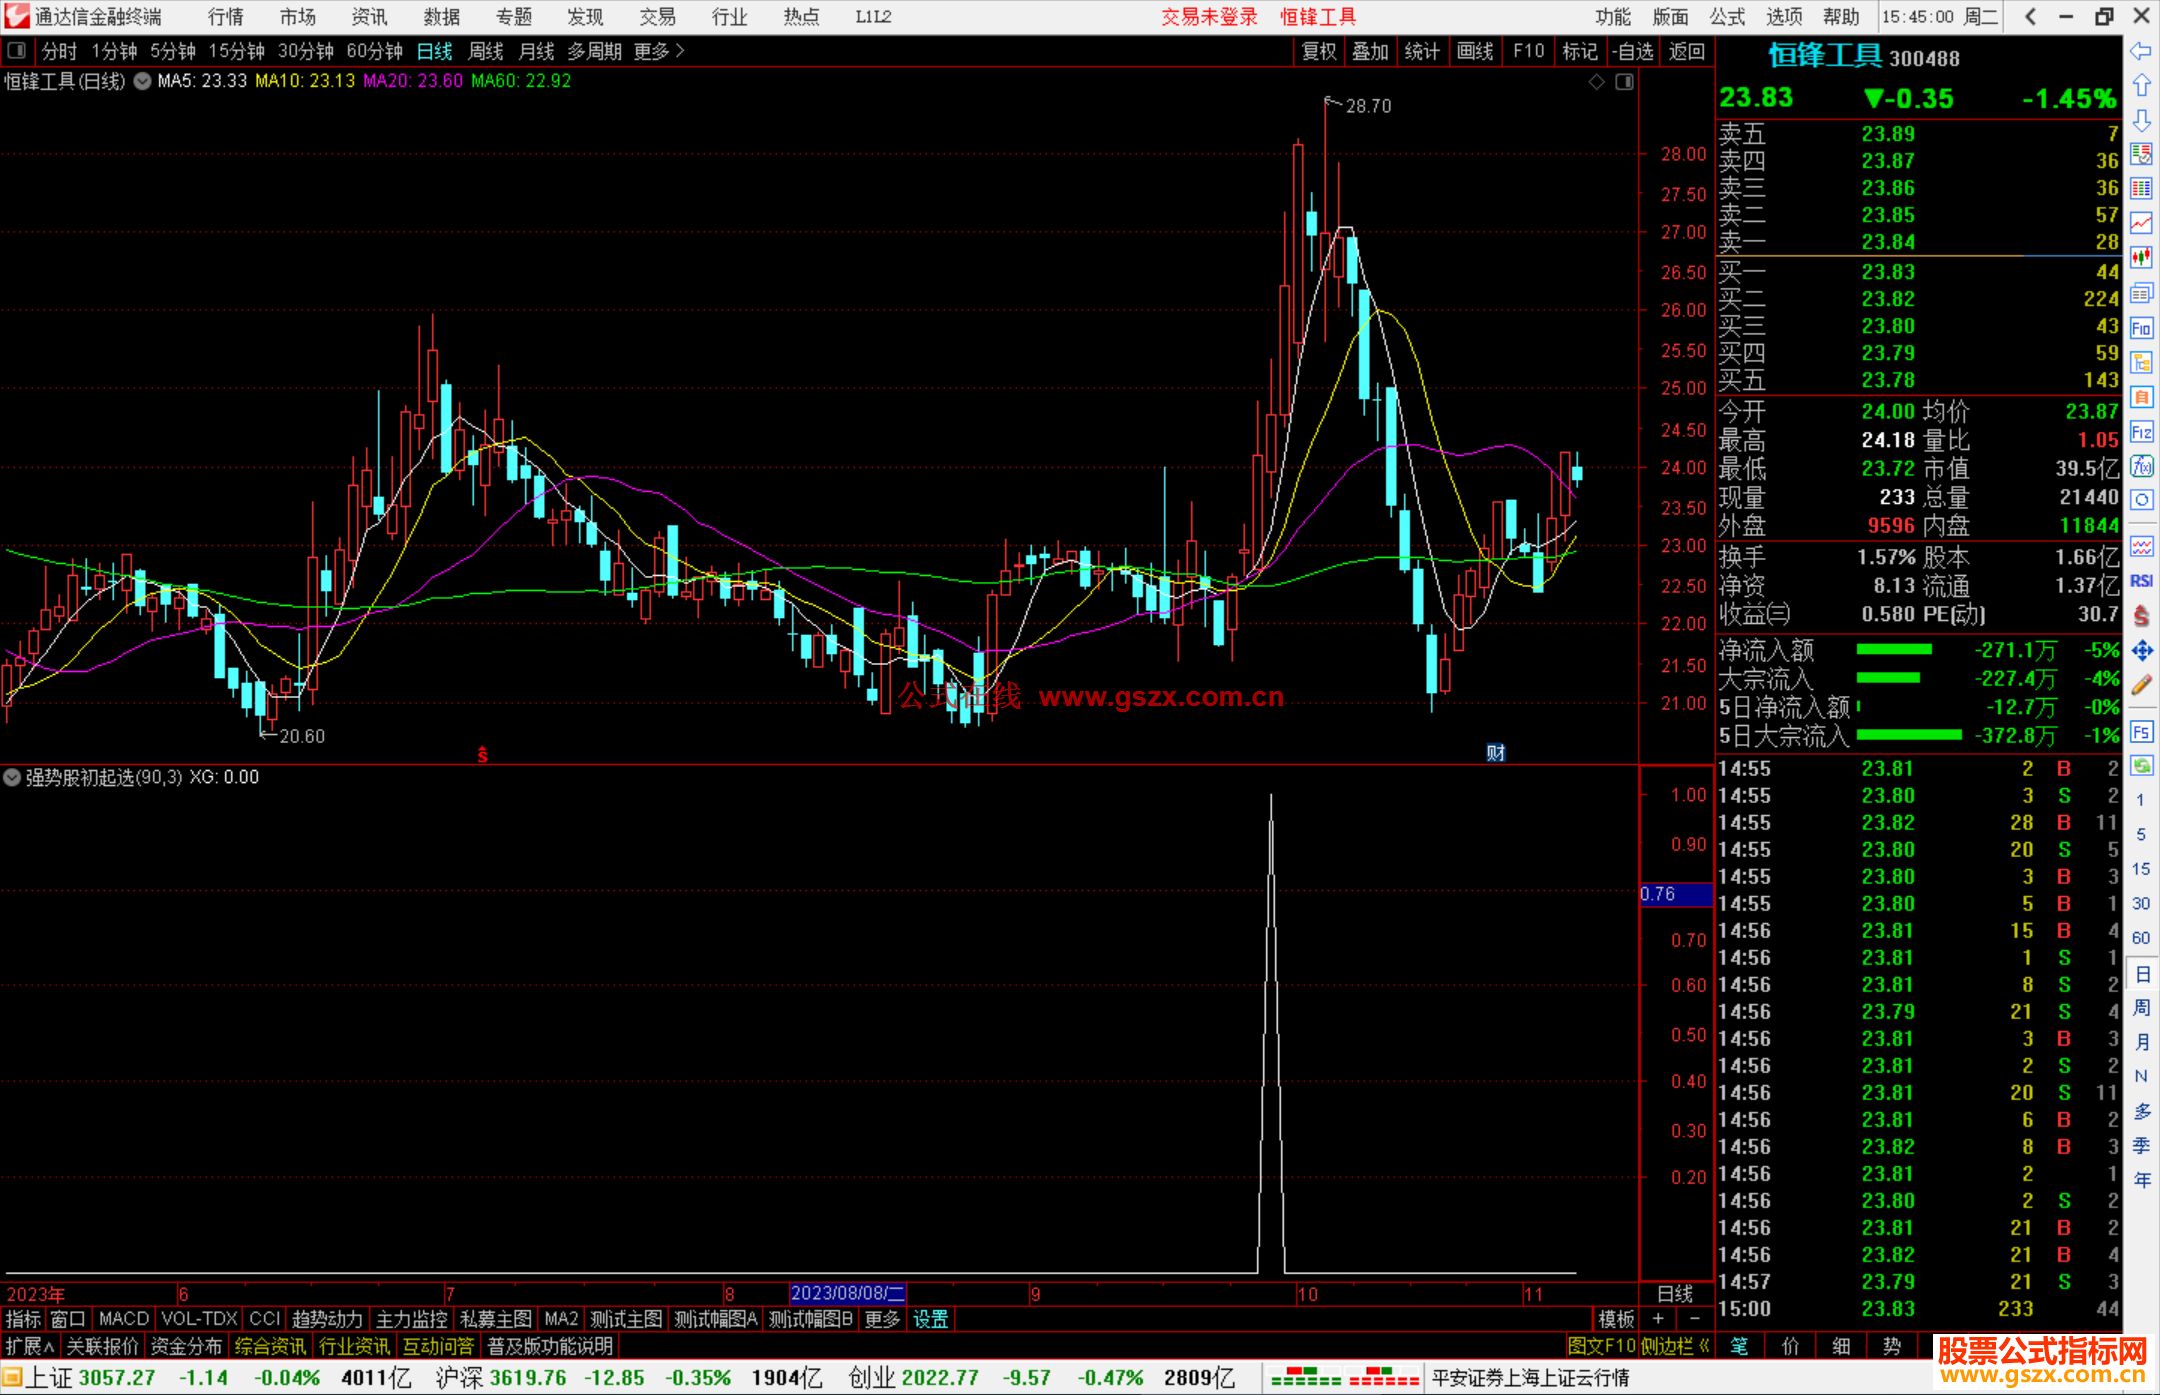Click the green 净流入额 flow bar
Screen dimensions: 2160x1395
1894,650
